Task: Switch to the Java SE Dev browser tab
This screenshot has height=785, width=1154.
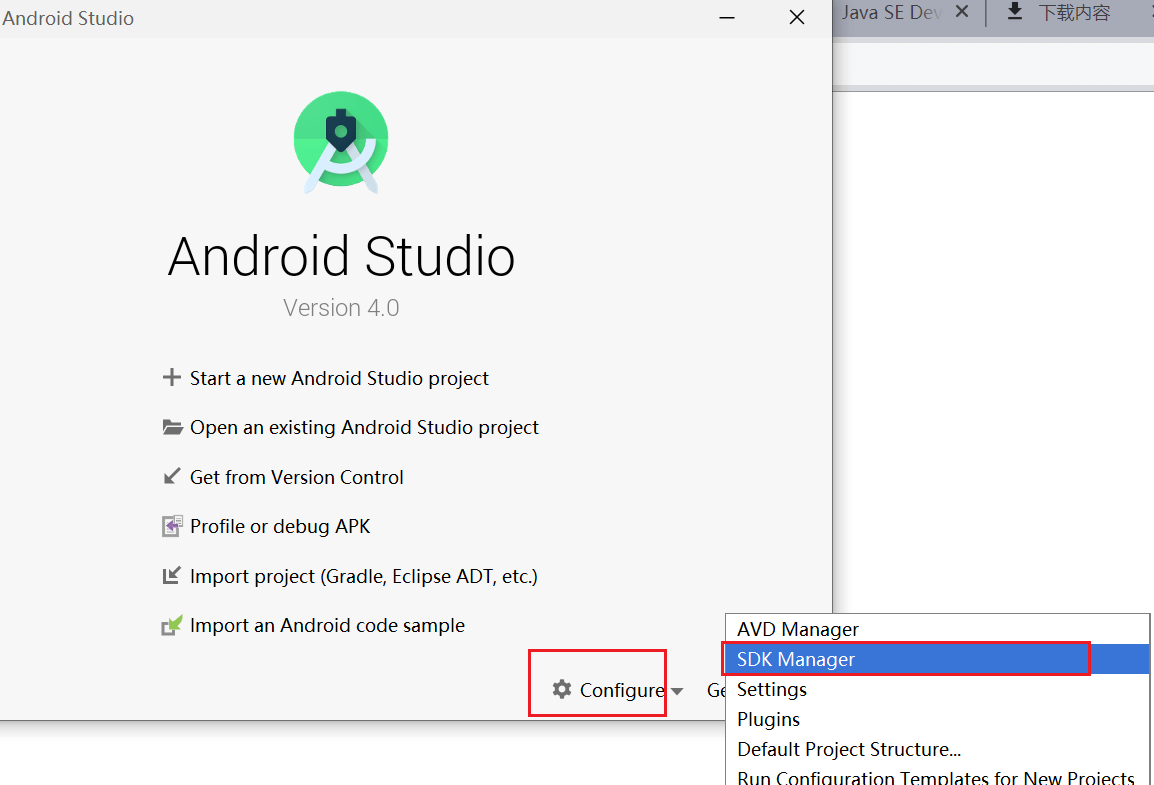Action: coord(892,13)
